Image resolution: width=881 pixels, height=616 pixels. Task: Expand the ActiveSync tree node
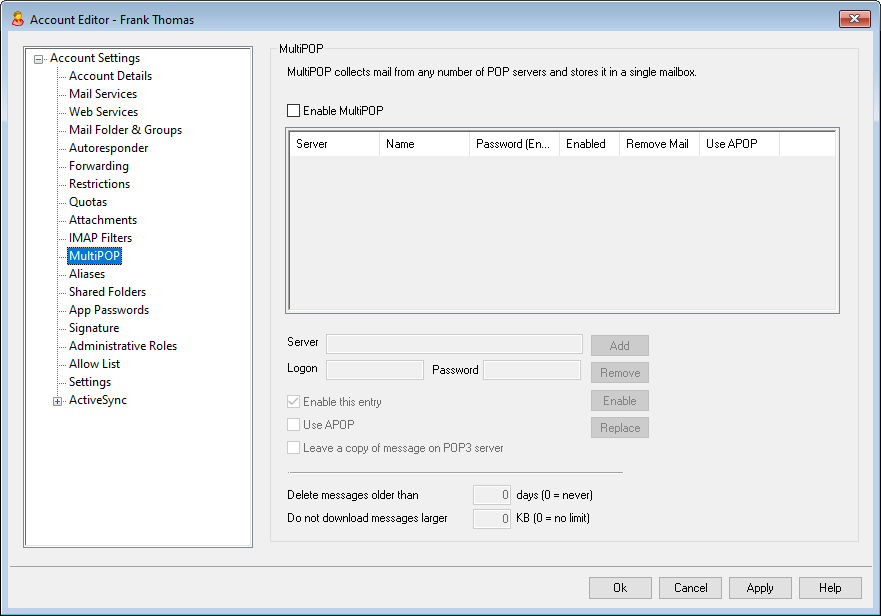click(x=57, y=401)
